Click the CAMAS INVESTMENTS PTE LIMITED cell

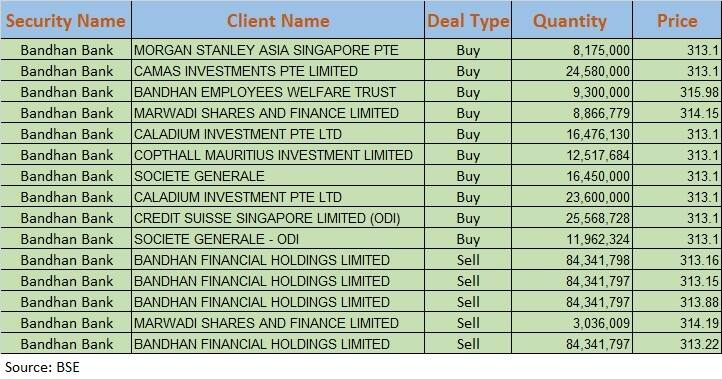pos(278,71)
